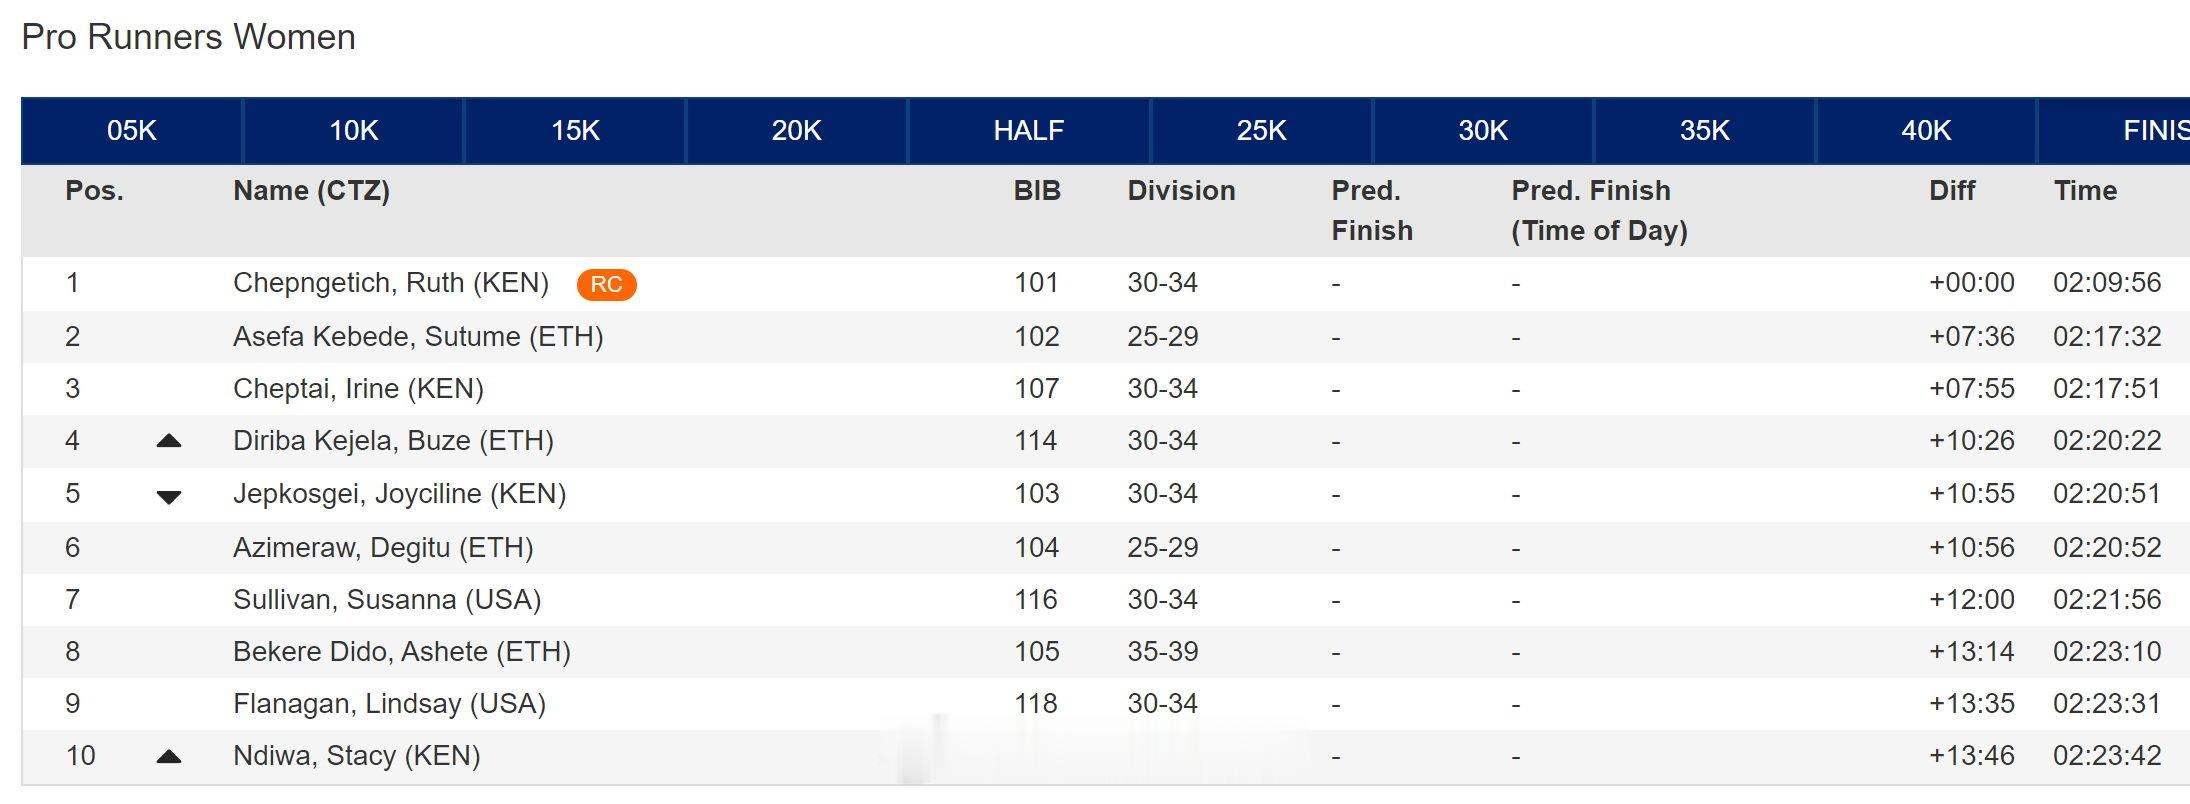Screen dimensions: 2190x804
Task: View the 35K split tab
Action: (1705, 130)
